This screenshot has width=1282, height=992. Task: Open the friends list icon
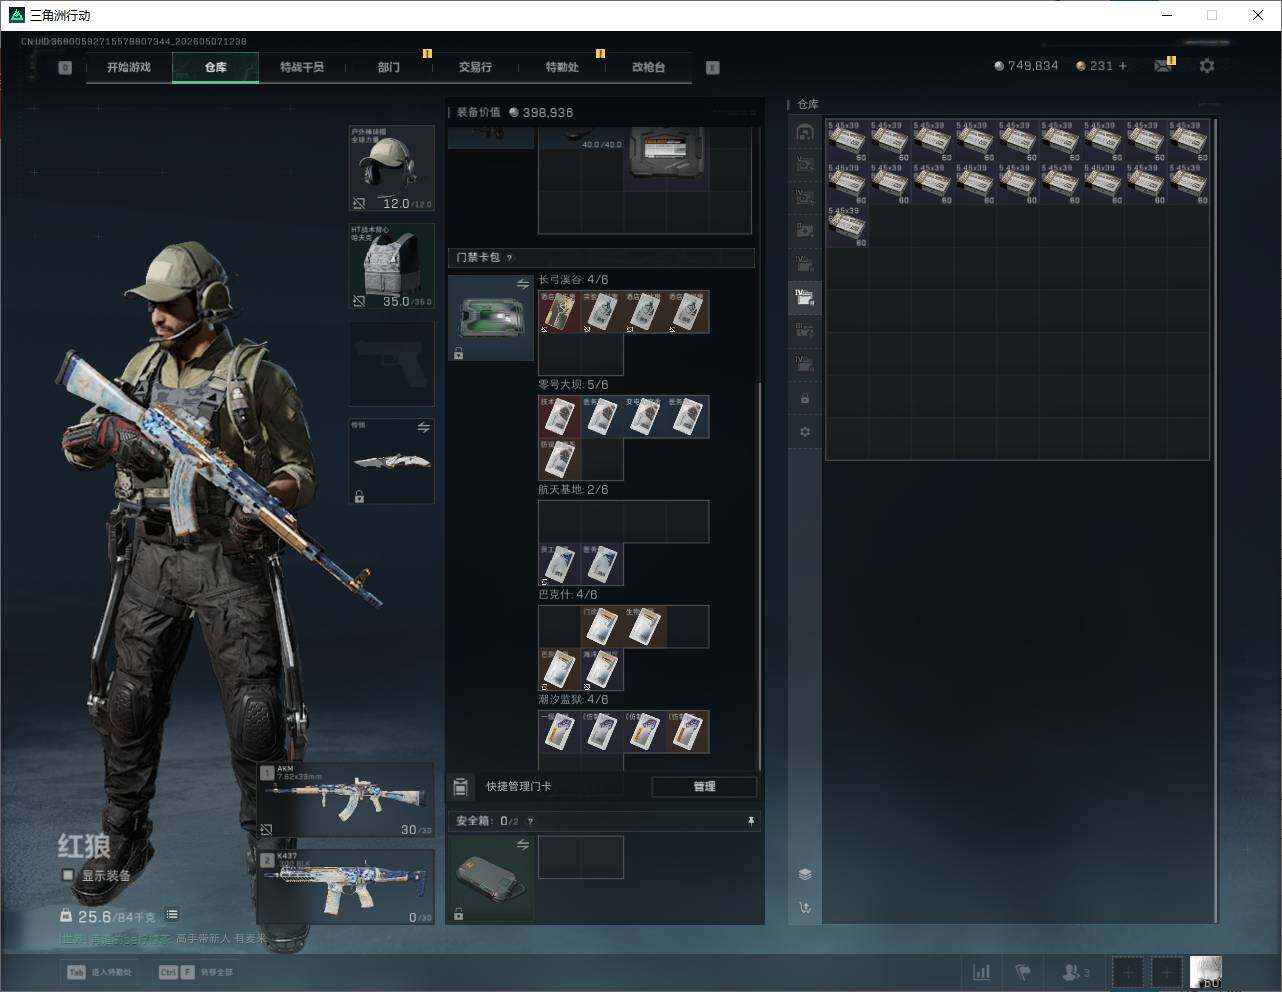(x=1075, y=972)
